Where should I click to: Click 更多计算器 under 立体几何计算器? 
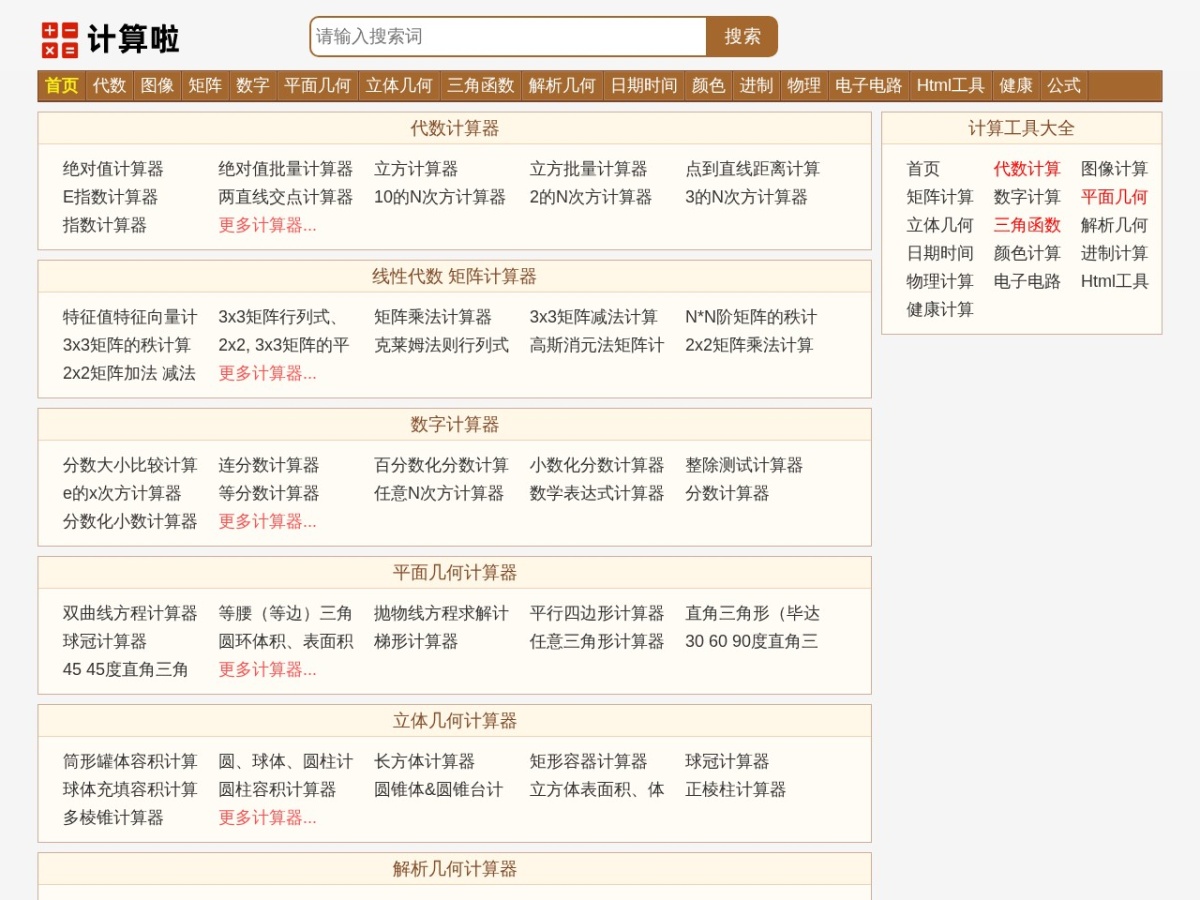click(267, 817)
